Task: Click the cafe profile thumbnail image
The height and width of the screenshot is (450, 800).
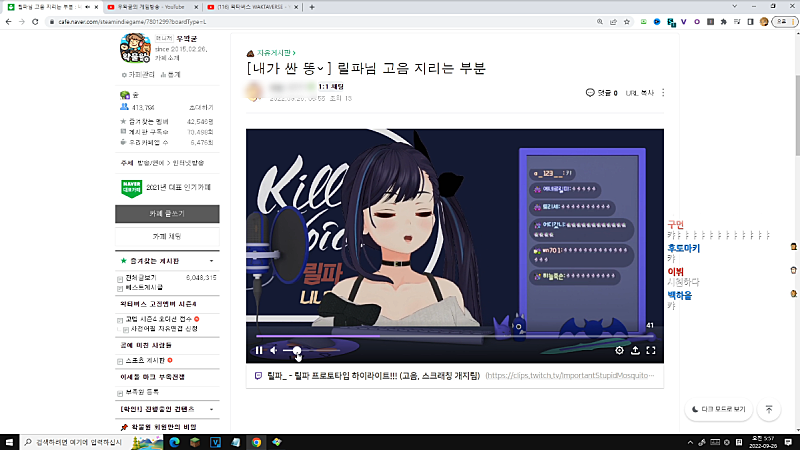Action: [x=135, y=48]
